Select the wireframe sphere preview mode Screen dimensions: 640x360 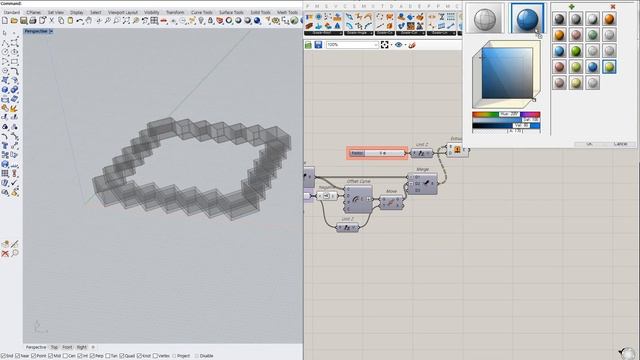(484, 18)
